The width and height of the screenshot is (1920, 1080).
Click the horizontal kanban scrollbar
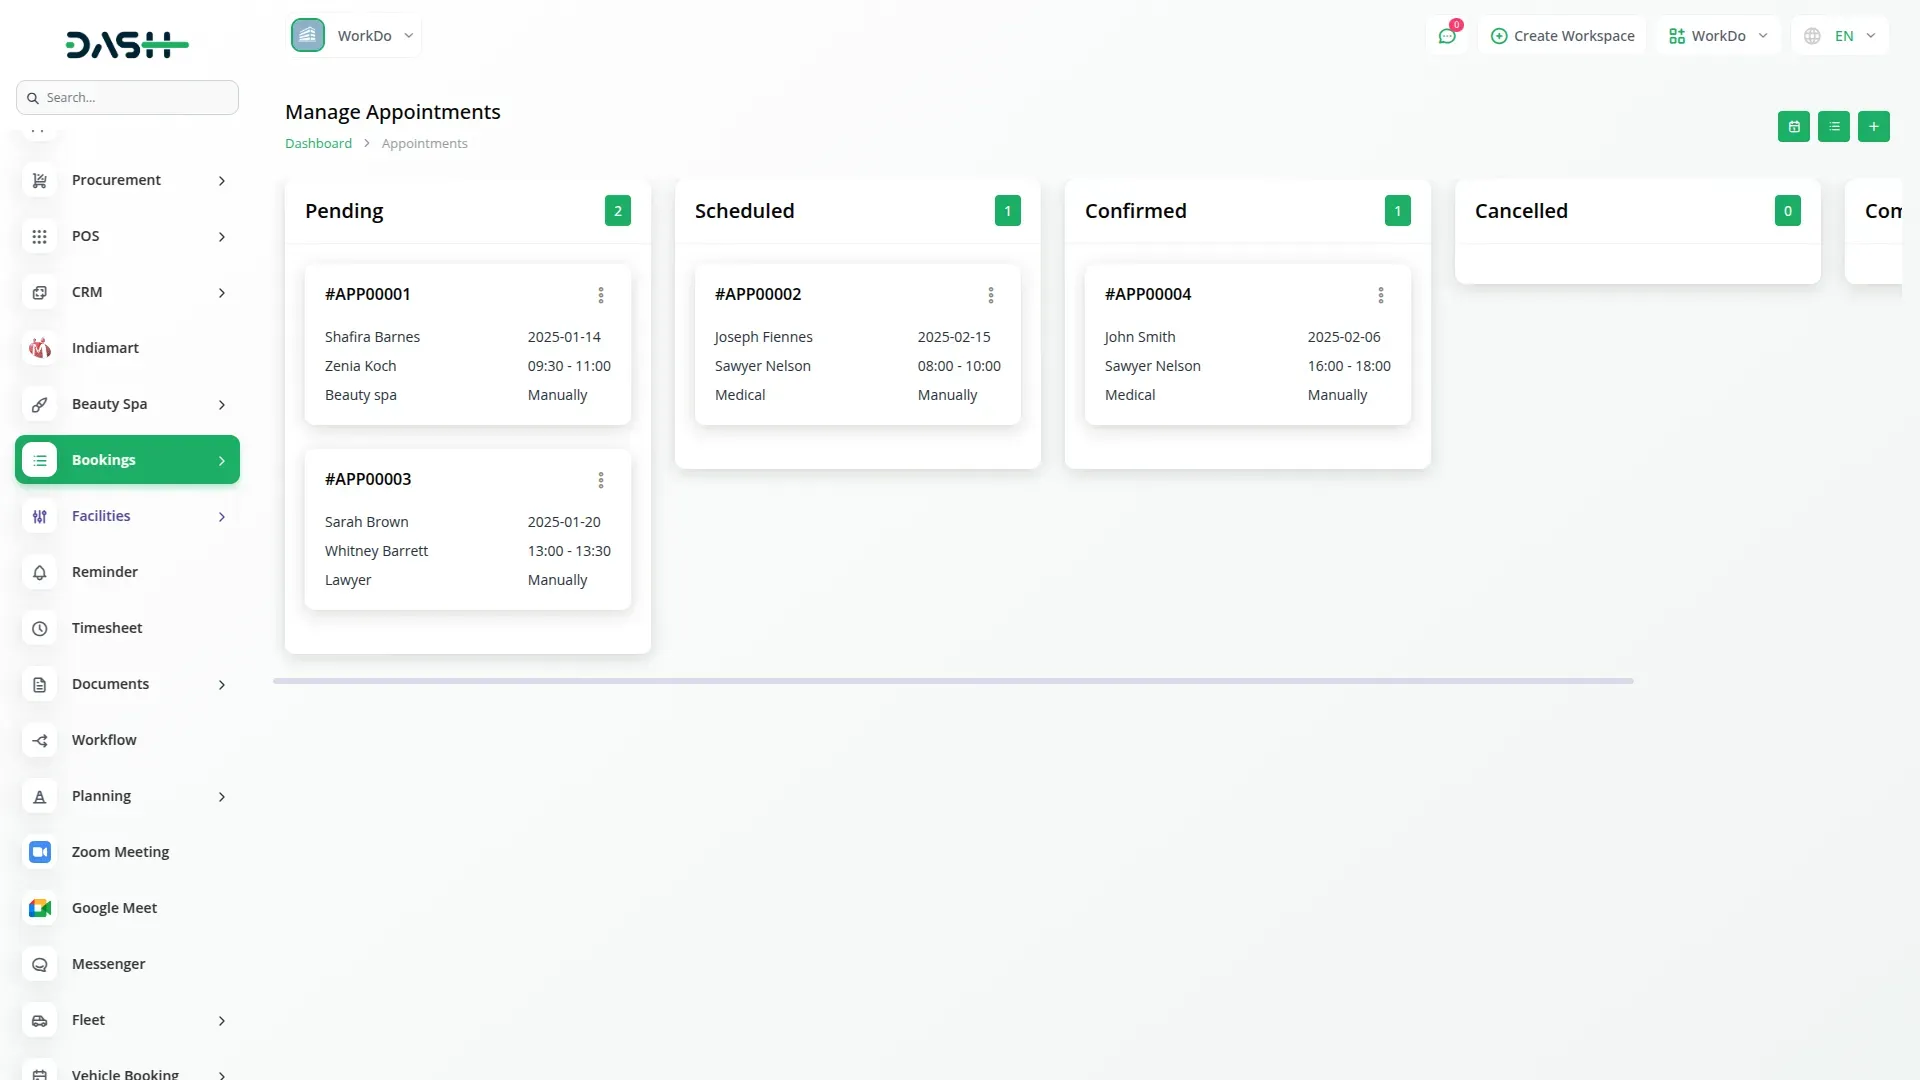tap(952, 681)
